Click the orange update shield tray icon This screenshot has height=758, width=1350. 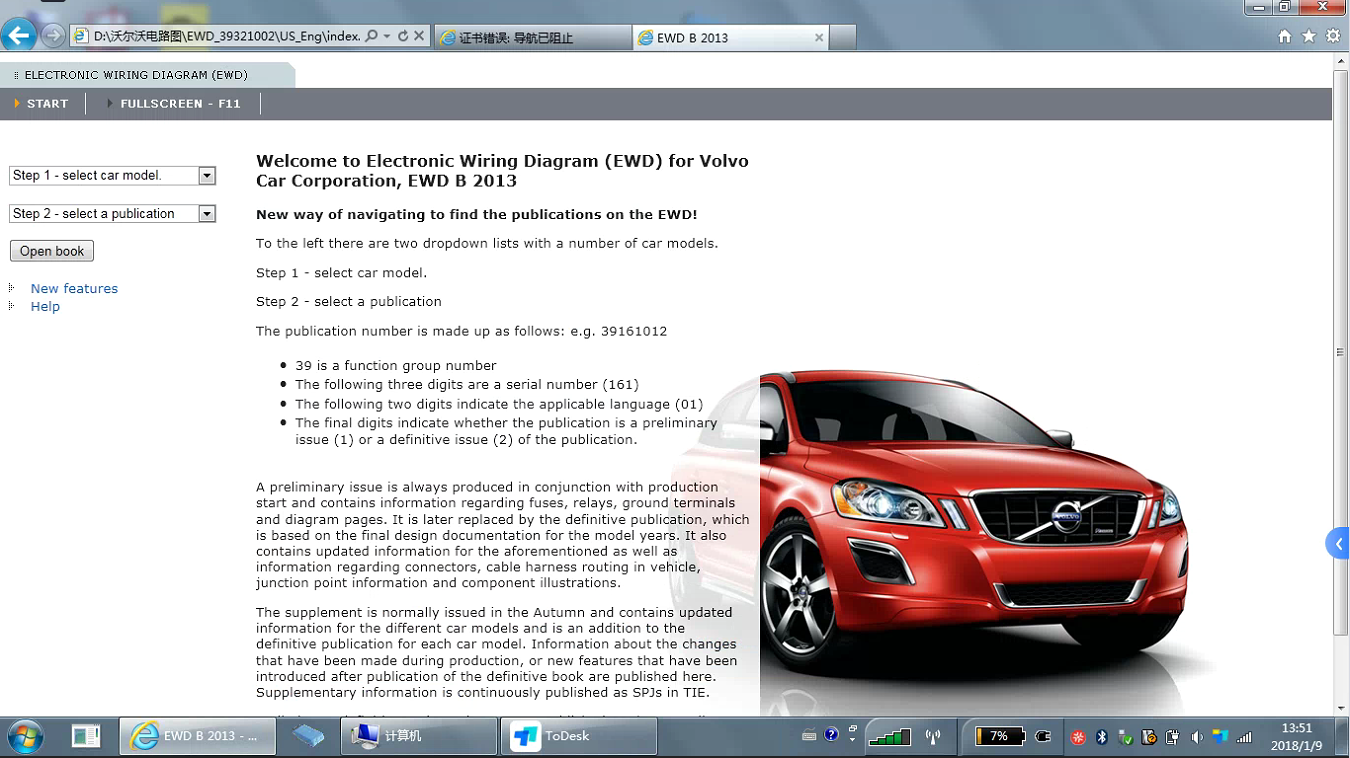pyautogui.click(x=1149, y=737)
